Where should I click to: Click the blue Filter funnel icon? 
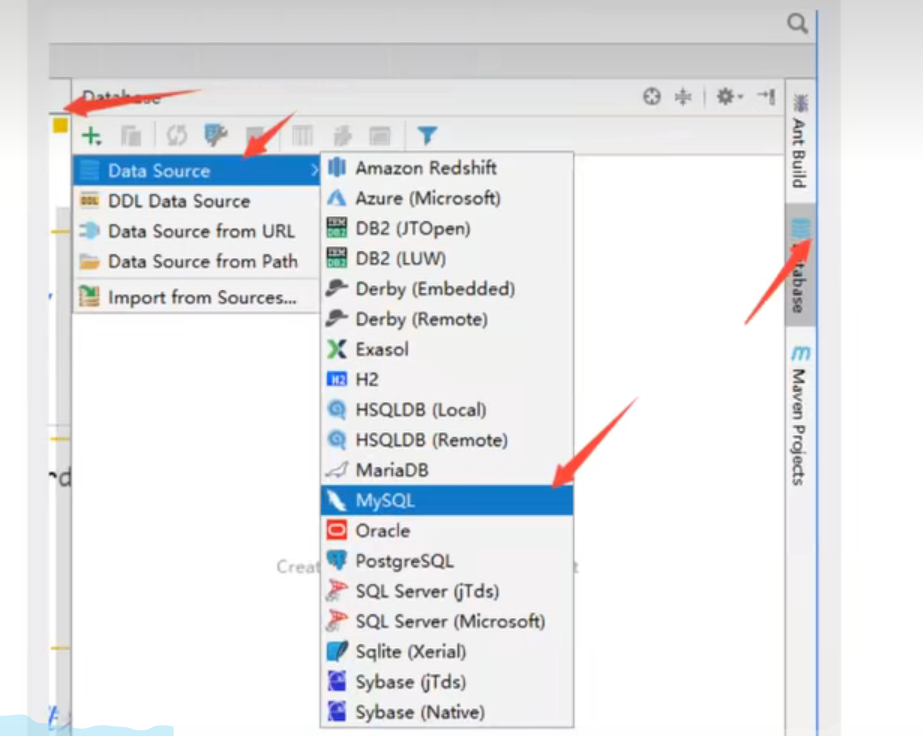click(x=427, y=135)
